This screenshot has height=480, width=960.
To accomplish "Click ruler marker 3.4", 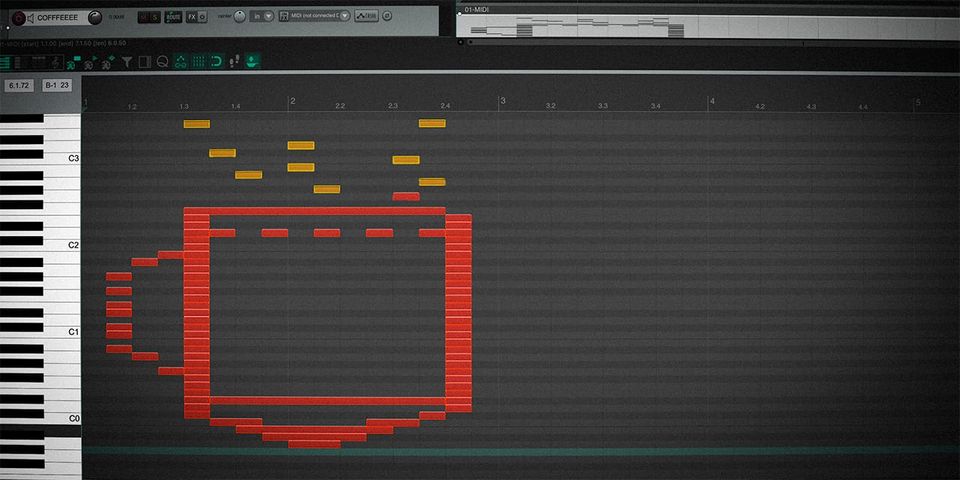I will pyautogui.click(x=655, y=106).
